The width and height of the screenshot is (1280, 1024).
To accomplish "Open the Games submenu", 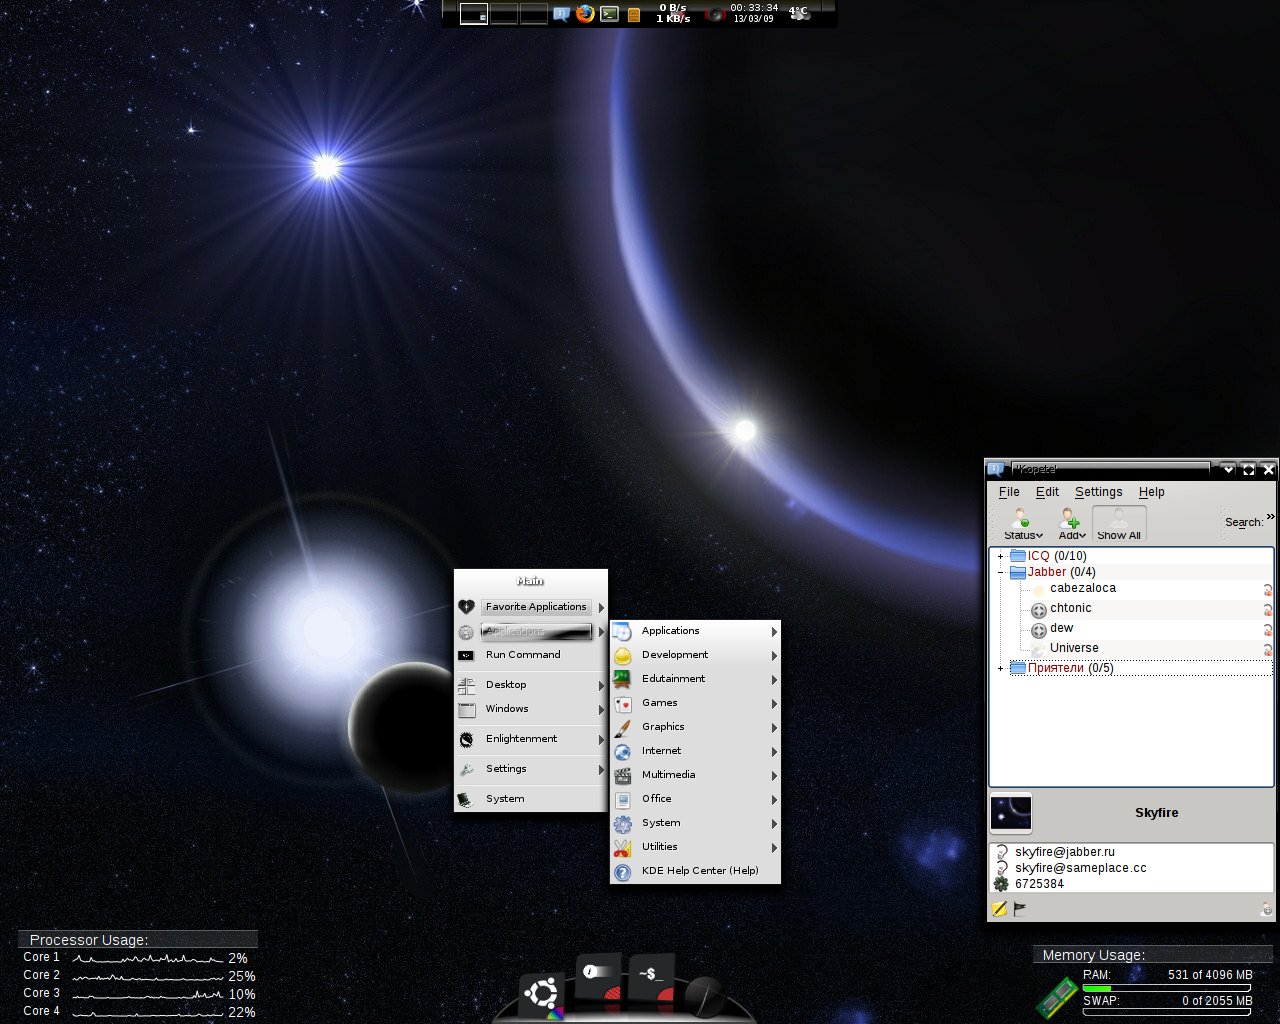I will pyautogui.click(x=695, y=703).
